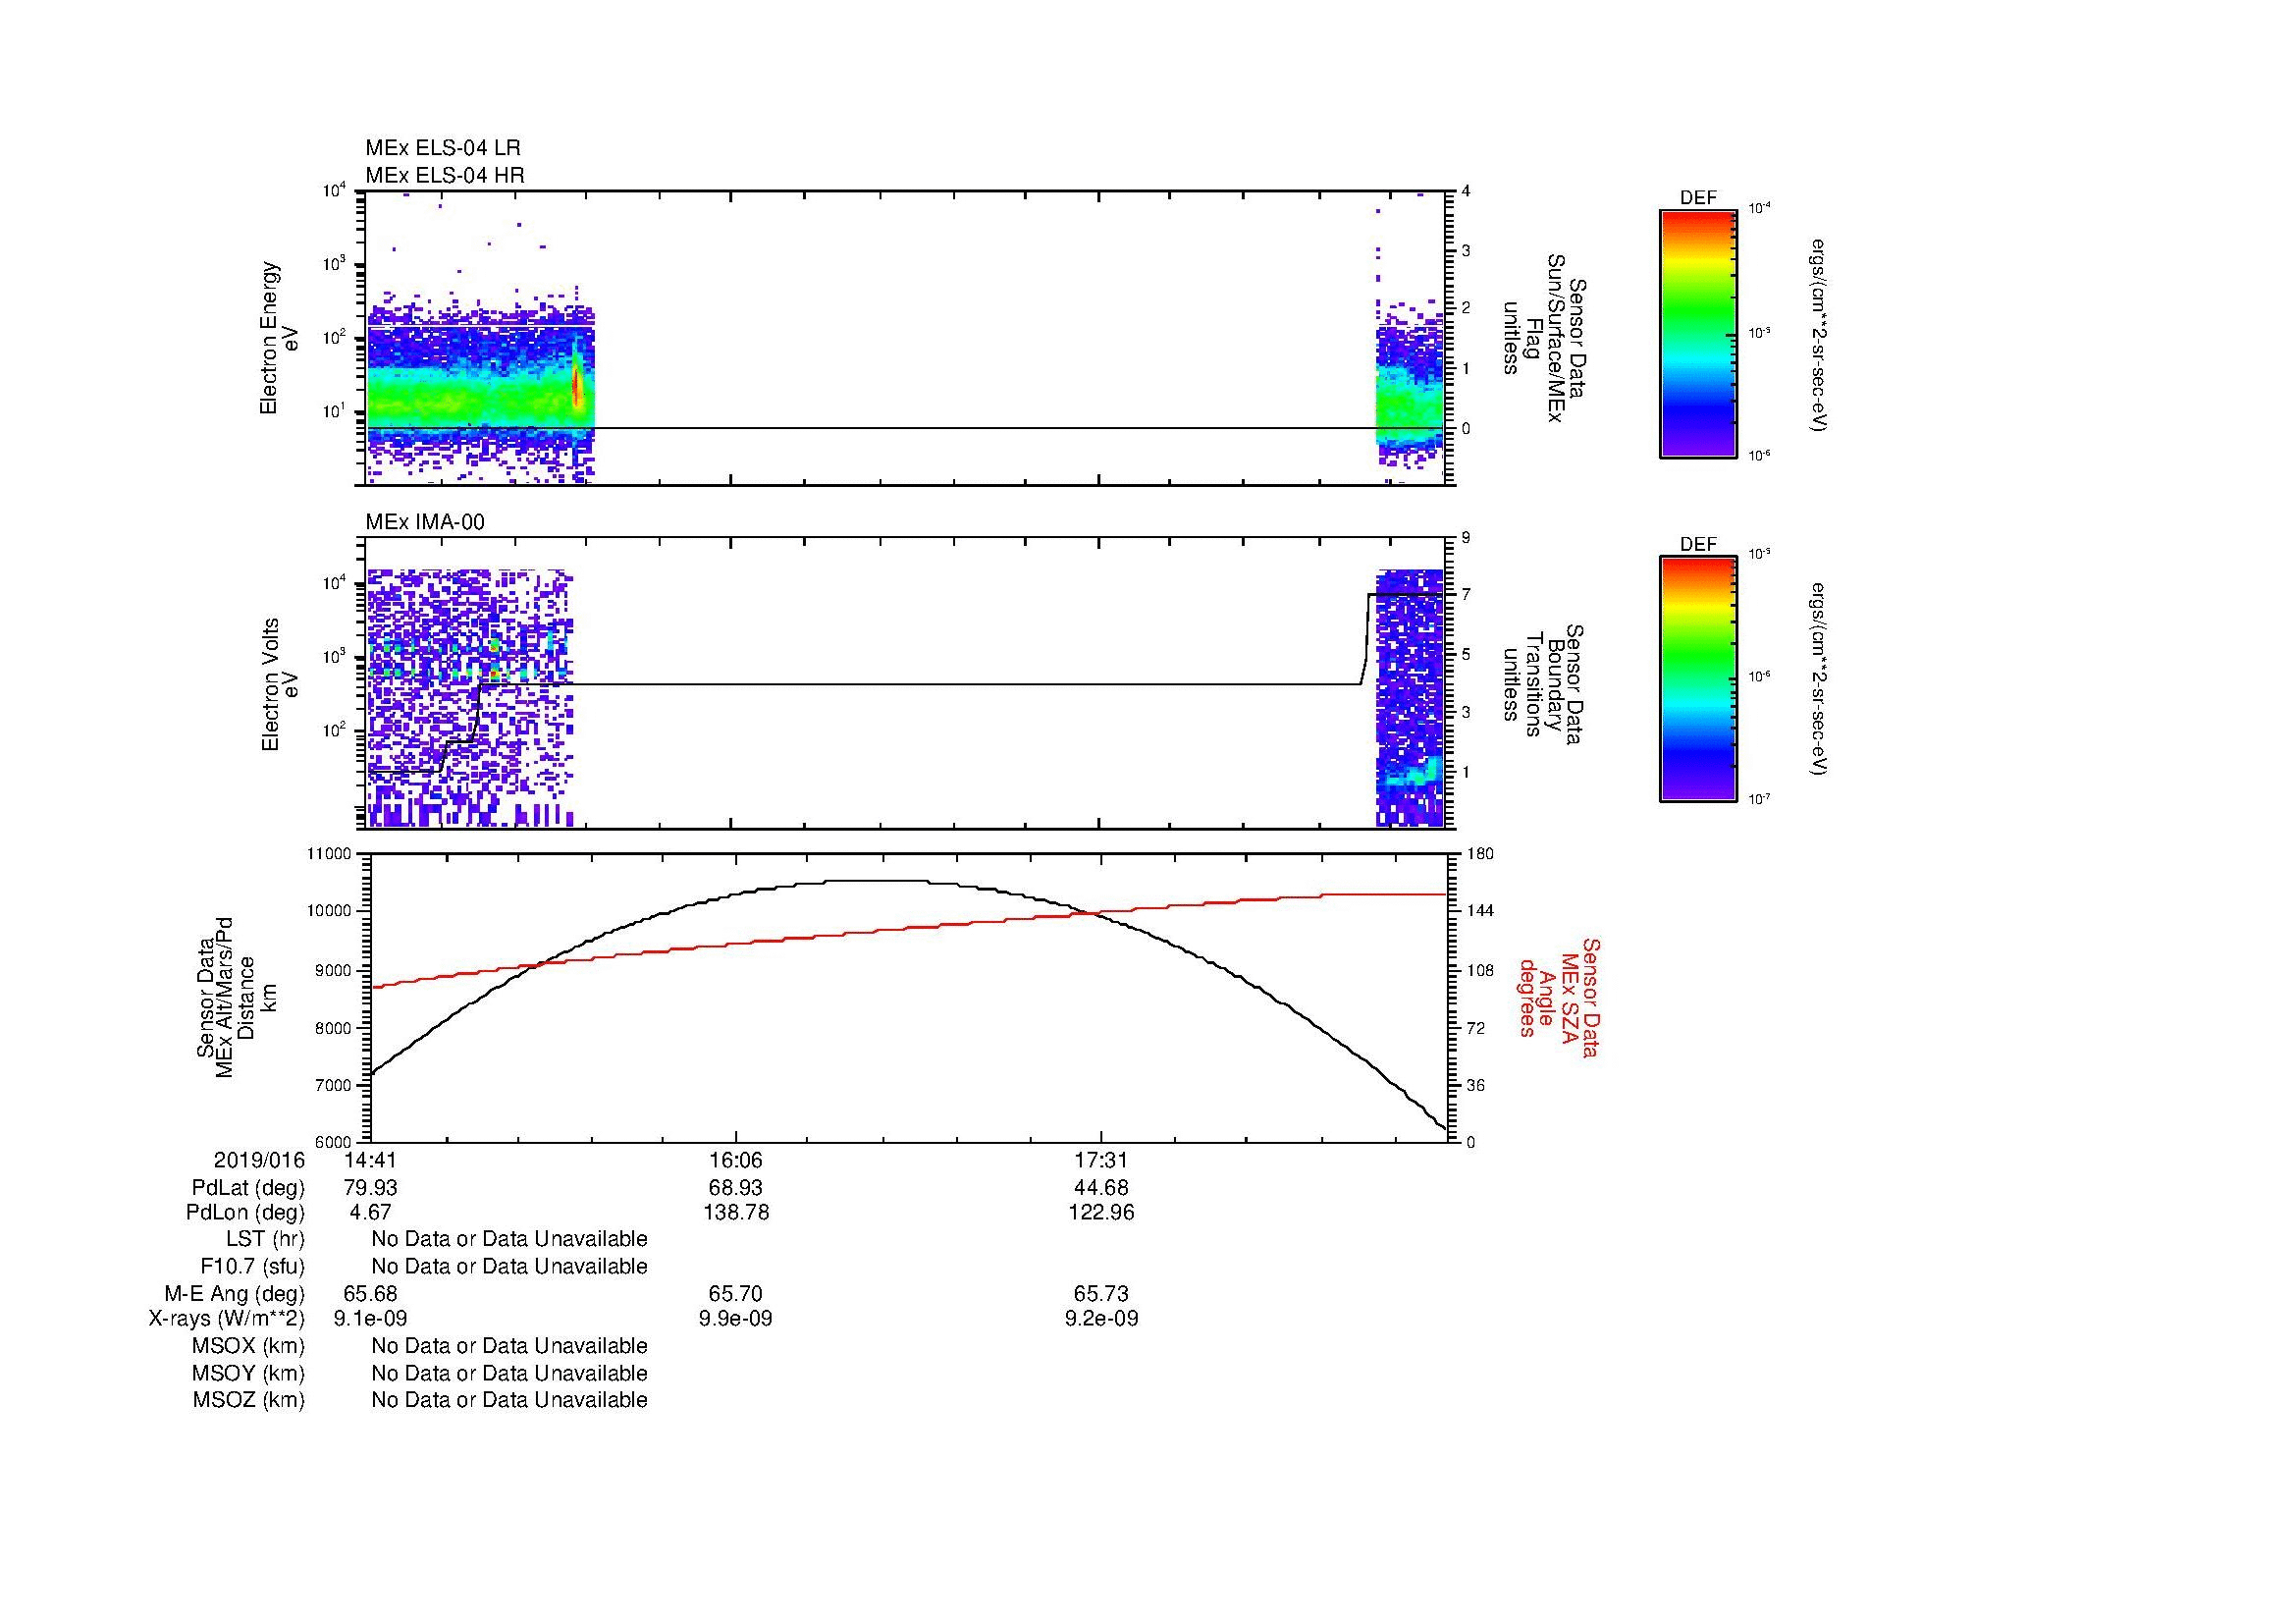Click the '36' SZA axis tick label
The image size is (2296, 1623).
click(1475, 1085)
